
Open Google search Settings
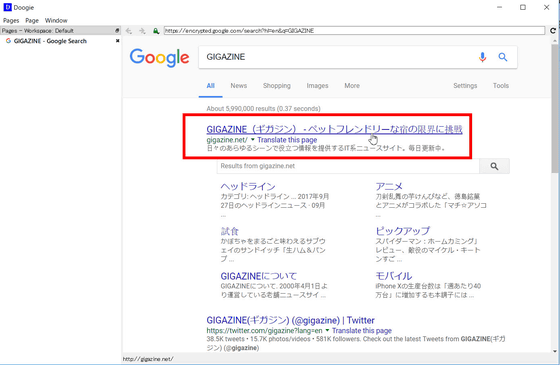tap(465, 86)
